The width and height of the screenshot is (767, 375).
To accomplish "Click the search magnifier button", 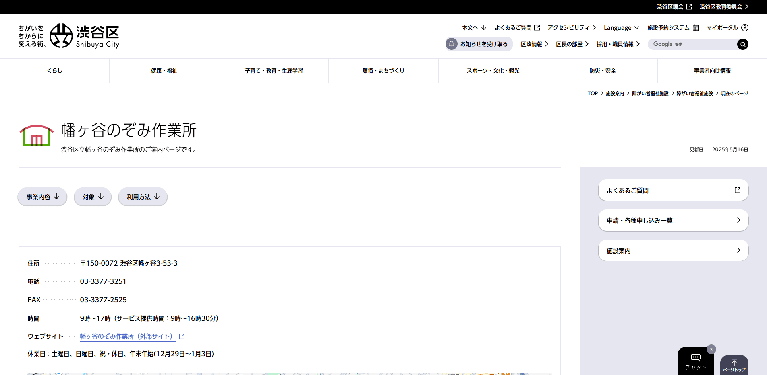I will 742,44.
